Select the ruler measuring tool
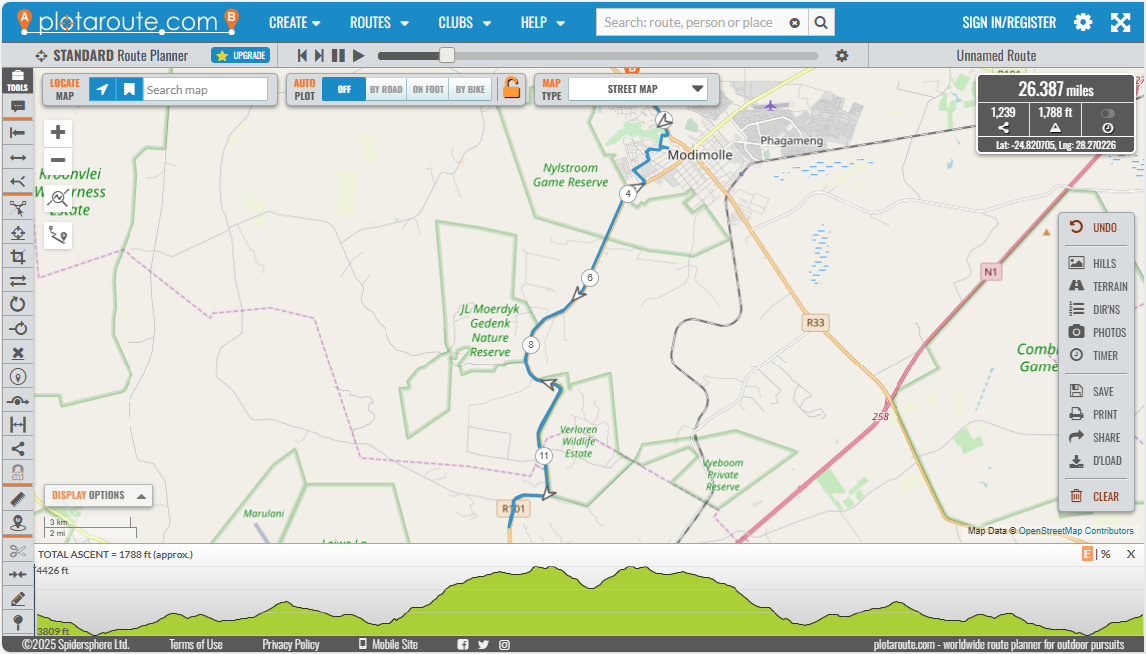Screen dimensions: 1146x654 [x=18, y=499]
